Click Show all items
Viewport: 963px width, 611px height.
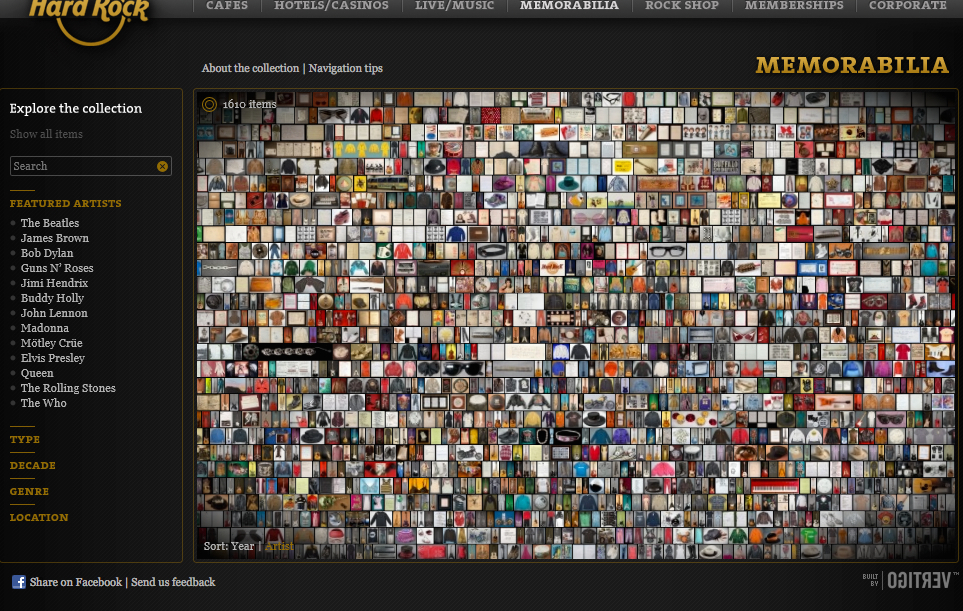click(46, 134)
